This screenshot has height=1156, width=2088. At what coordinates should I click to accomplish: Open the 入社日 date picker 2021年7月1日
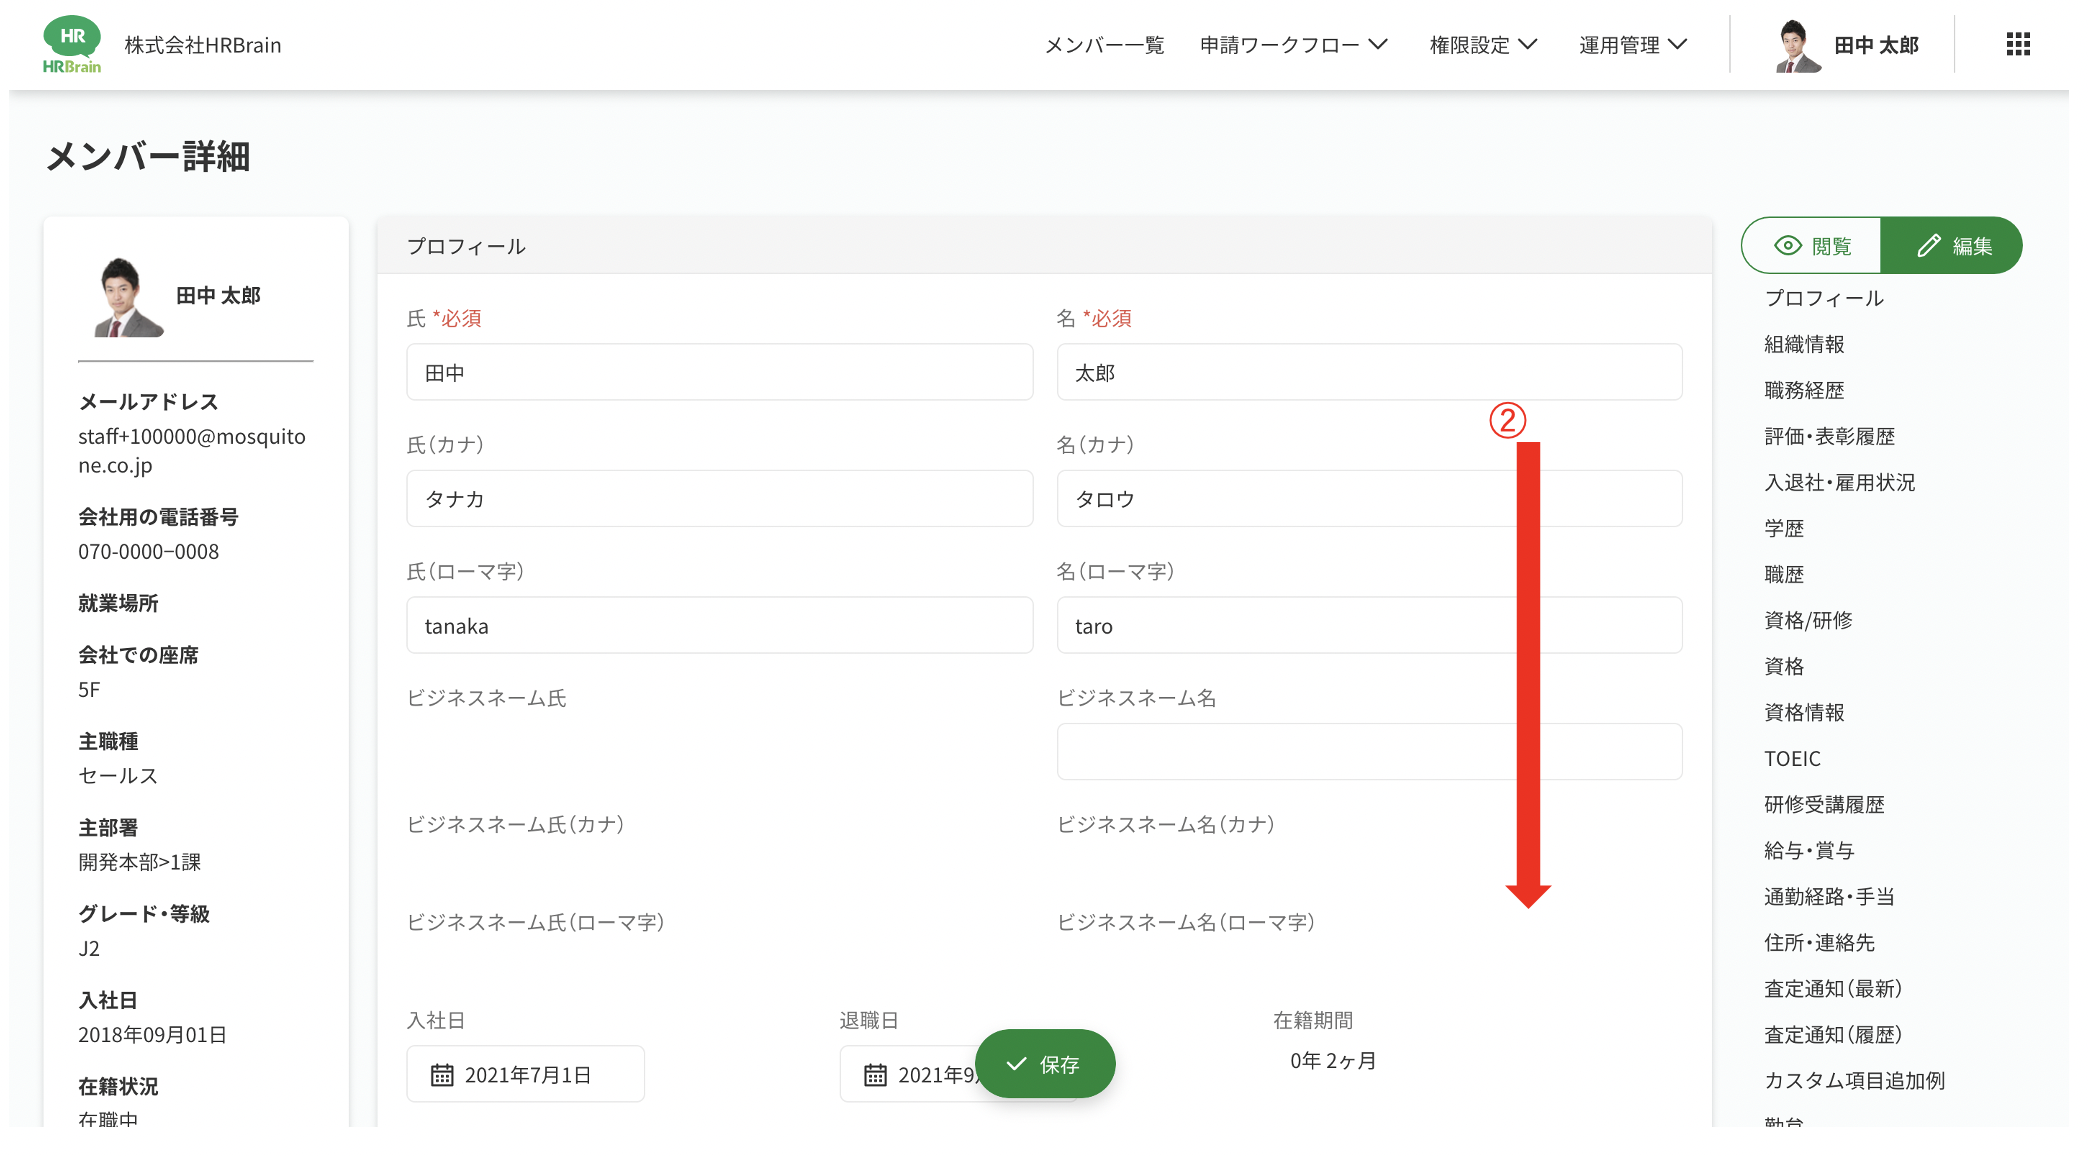526,1074
